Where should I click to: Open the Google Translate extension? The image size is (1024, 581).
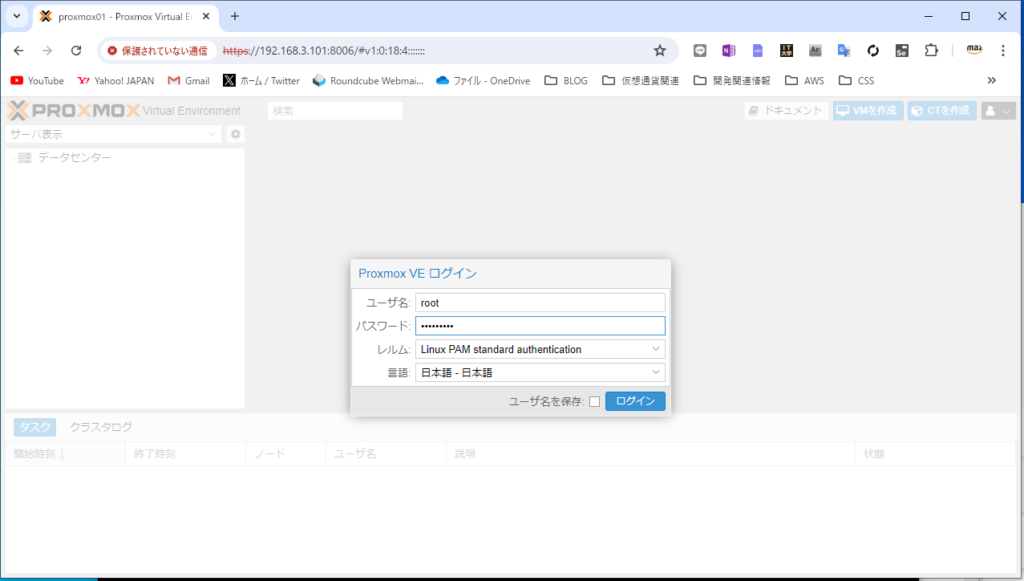844,50
